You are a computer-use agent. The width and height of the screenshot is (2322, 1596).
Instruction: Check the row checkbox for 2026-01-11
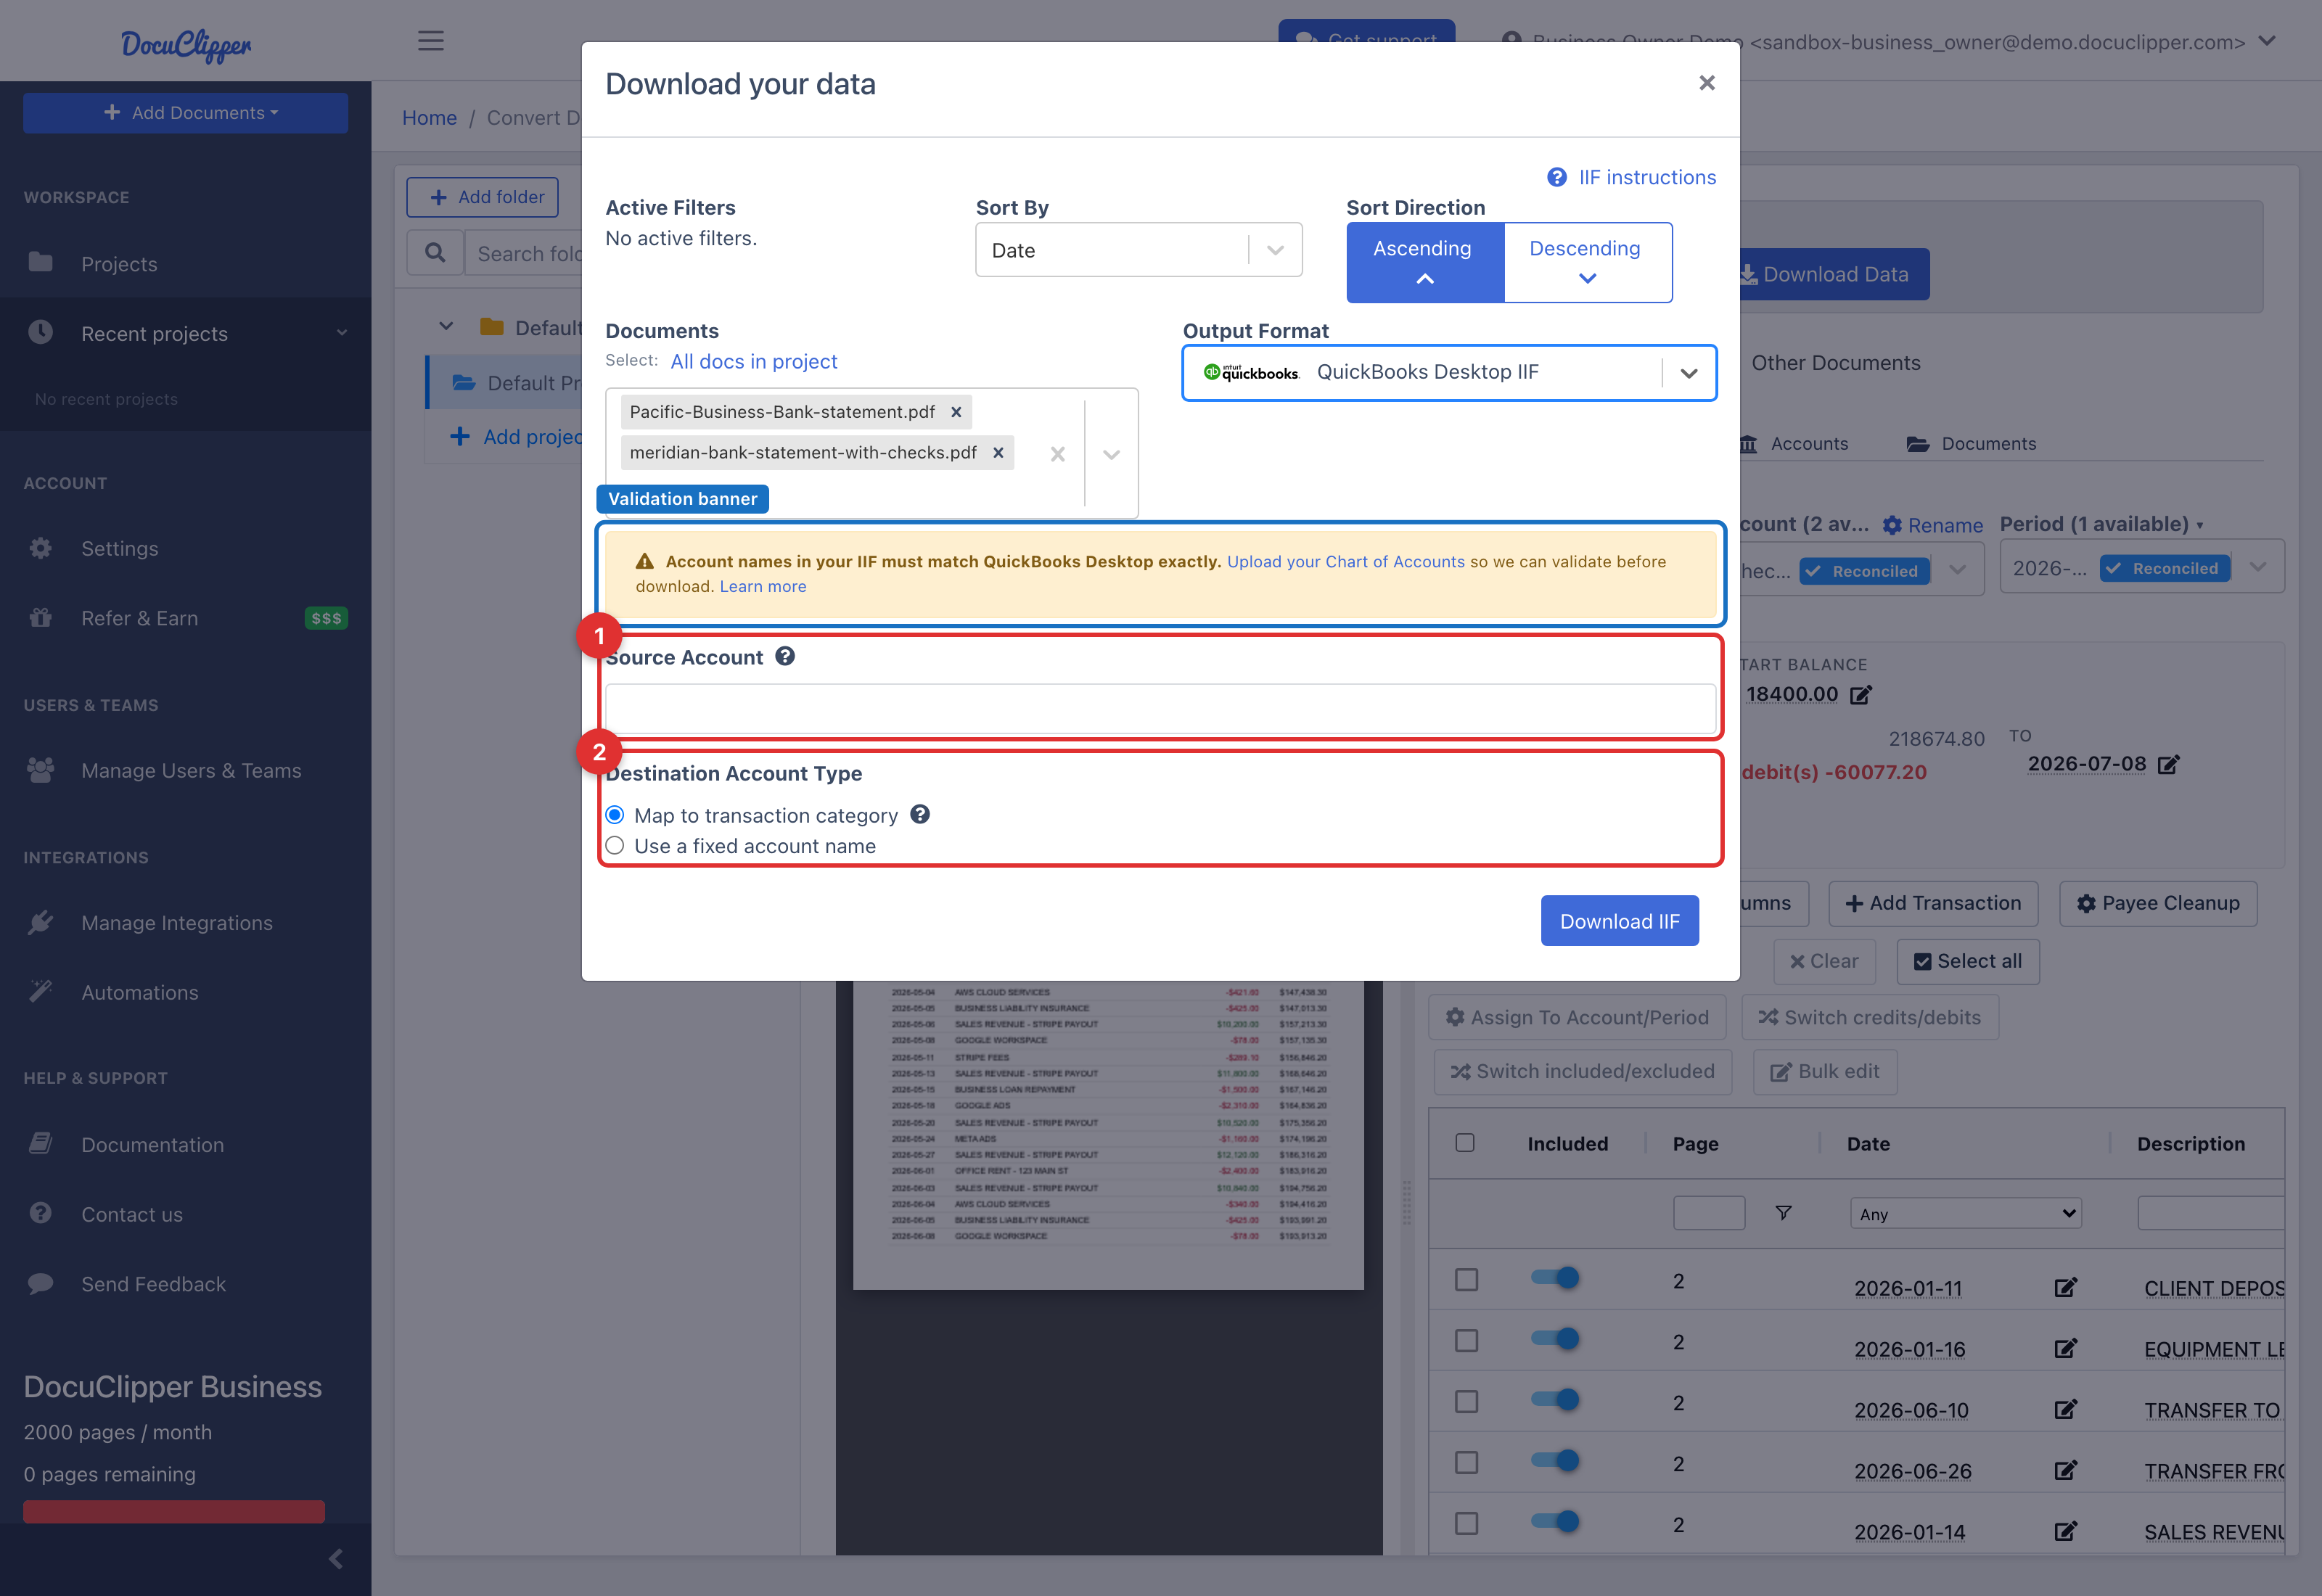pos(1466,1279)
